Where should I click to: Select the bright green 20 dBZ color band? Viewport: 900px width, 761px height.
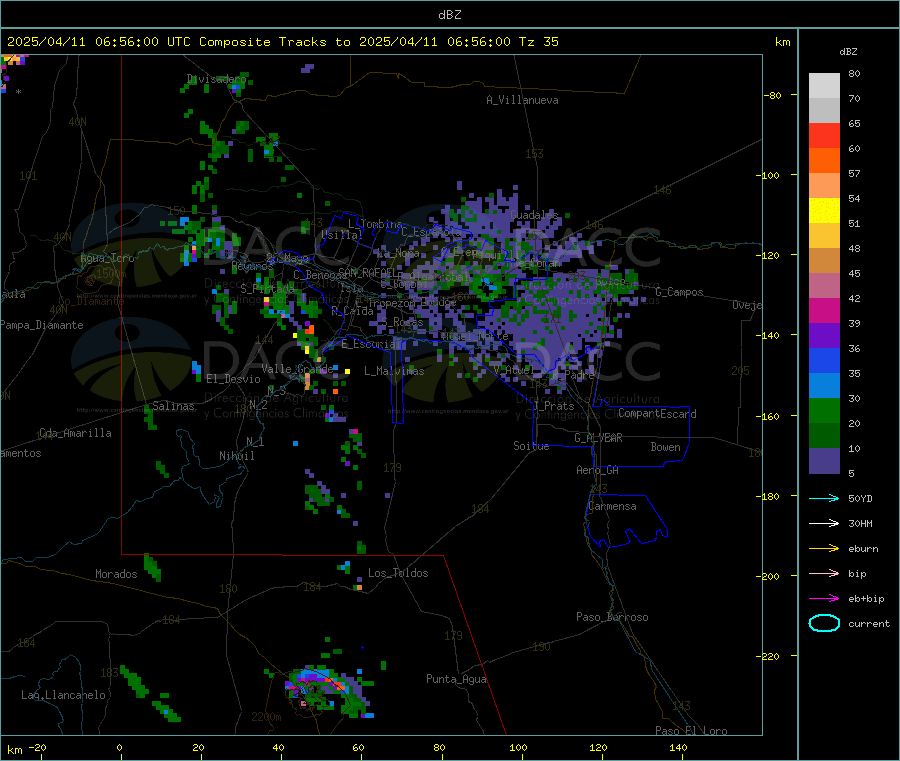click(x=824, y=410)
